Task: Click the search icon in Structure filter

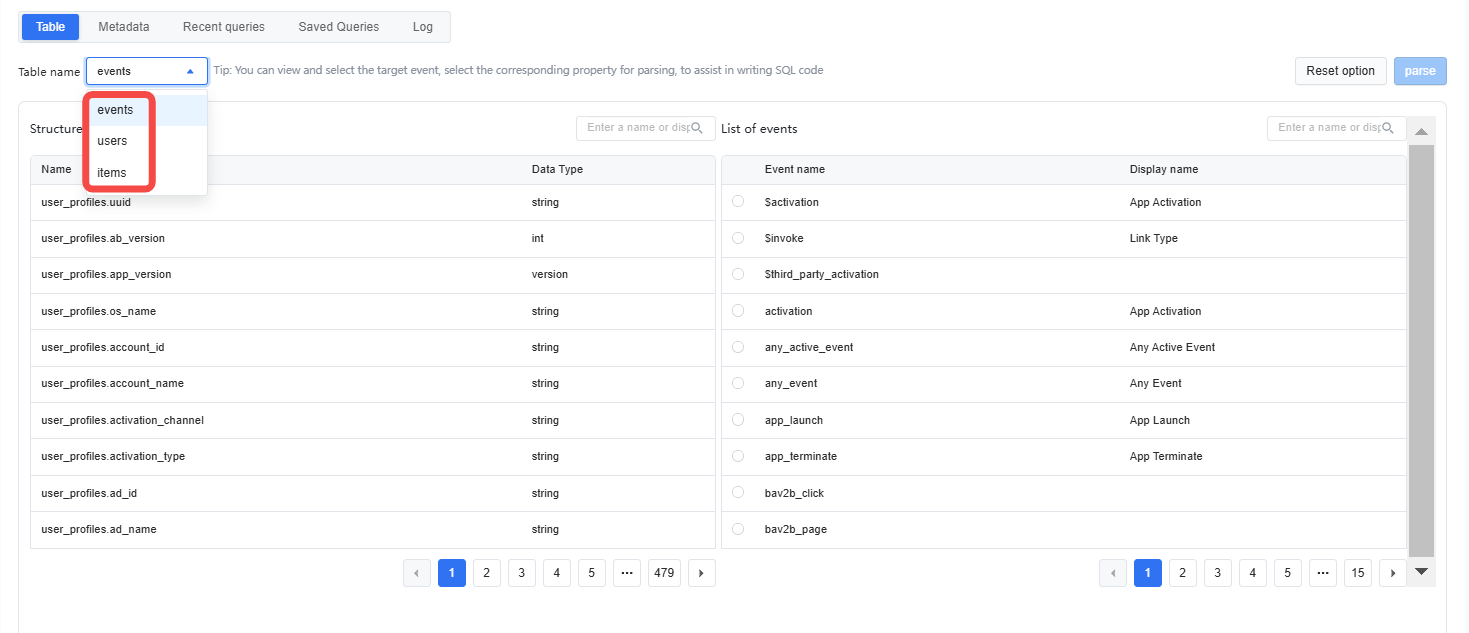Action: (x=698, y=128)
